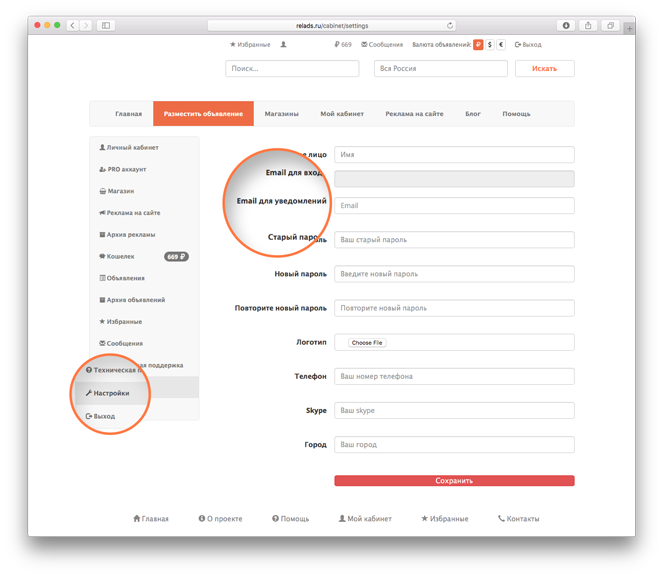
Task: Toggle the Safari sidebar button
Action: pos(106,25)
